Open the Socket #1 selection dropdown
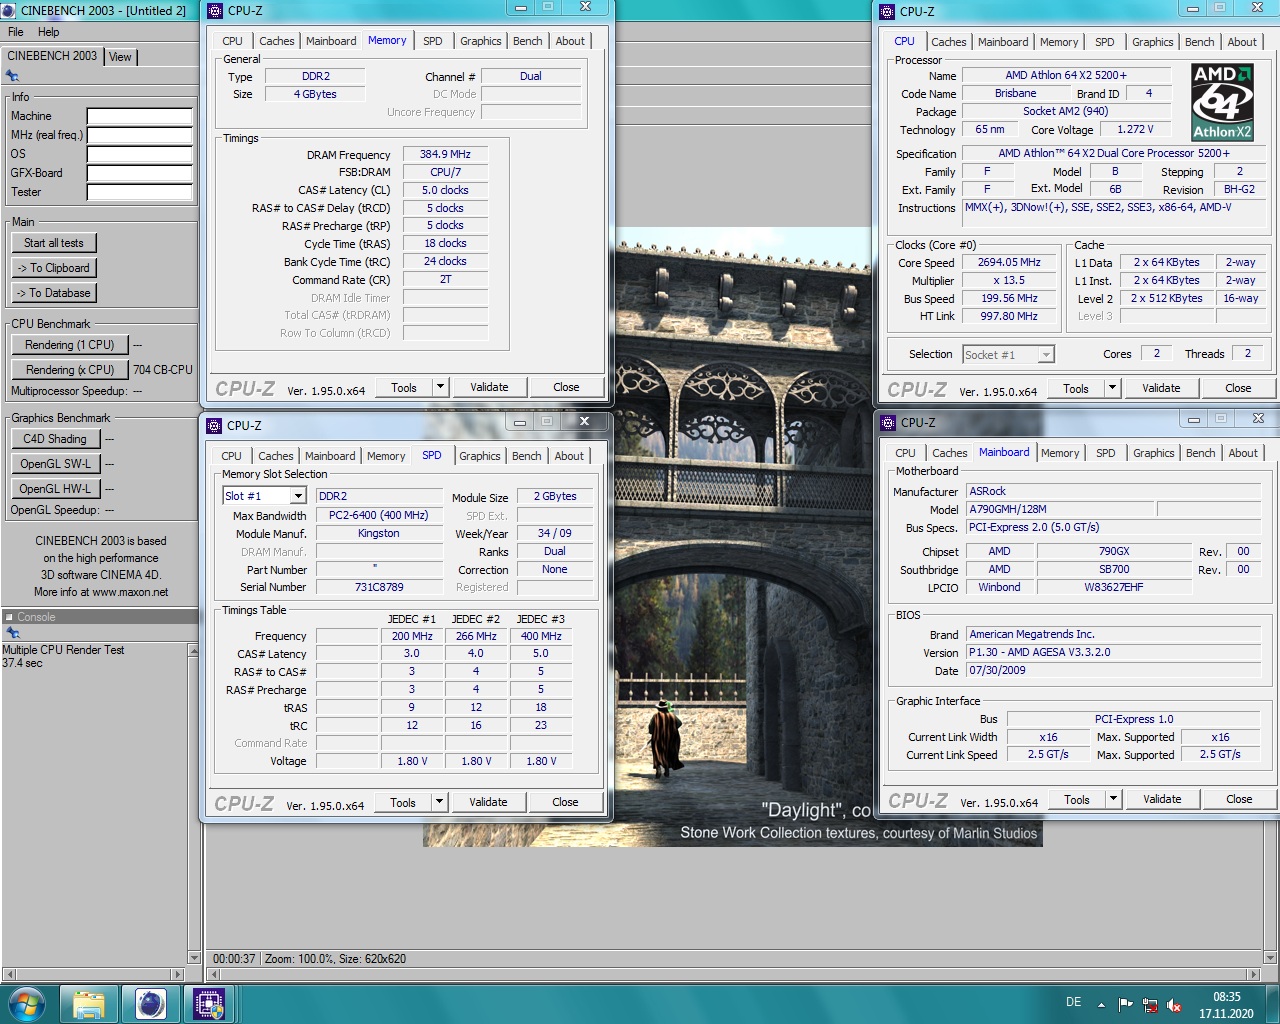Image resolution: width=1280 pixels, height=1024 pixels. click(x=1046, y=354)
